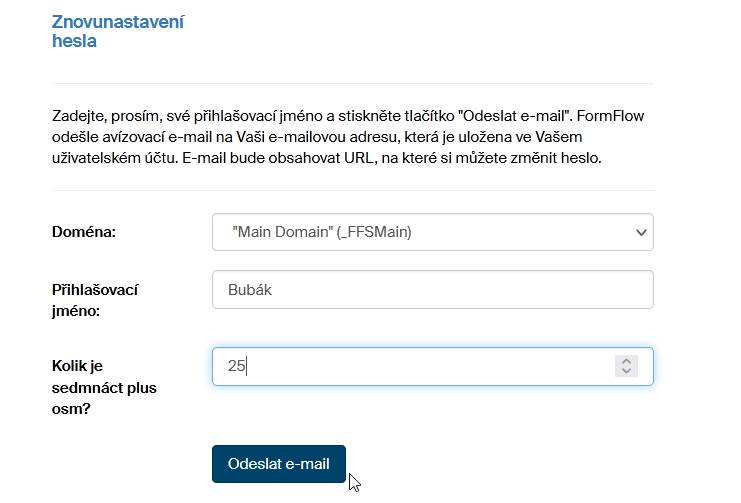Click the chevron arrow of the domain selector
Screen dimensions: 741x503
click(x=641, y=232)
